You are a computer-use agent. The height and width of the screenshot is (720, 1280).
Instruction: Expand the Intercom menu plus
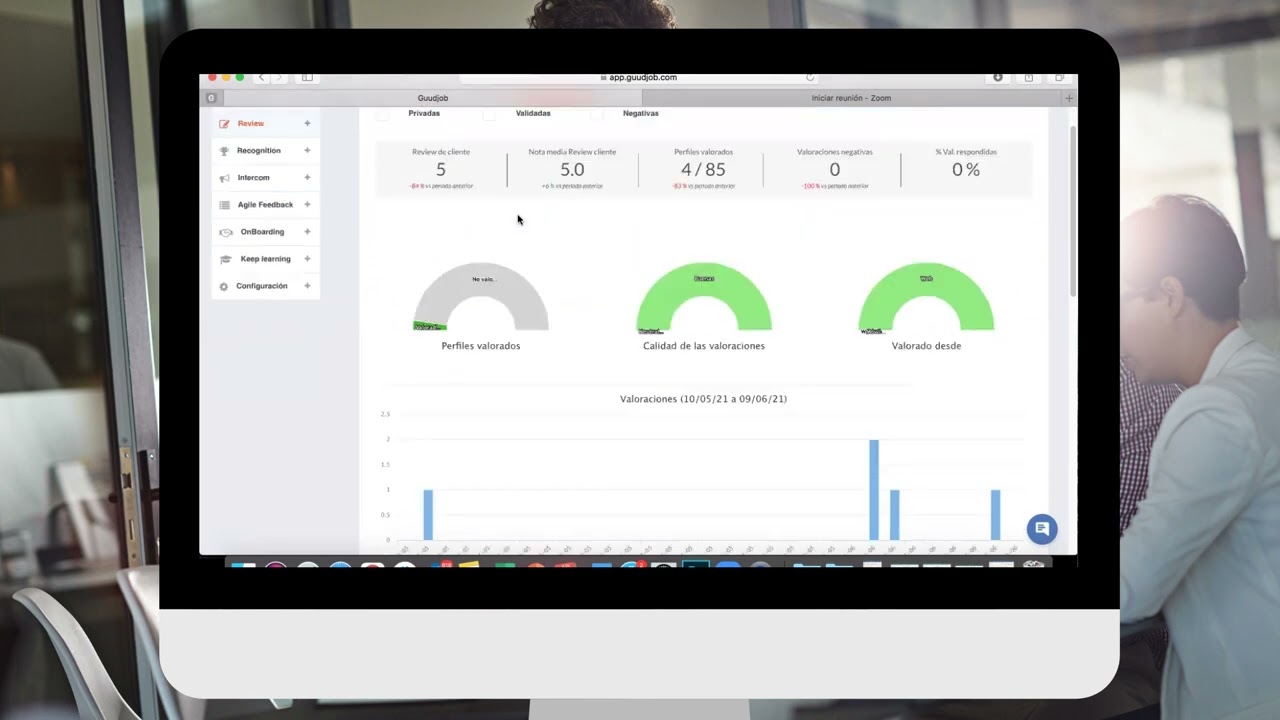coord(307,178)
